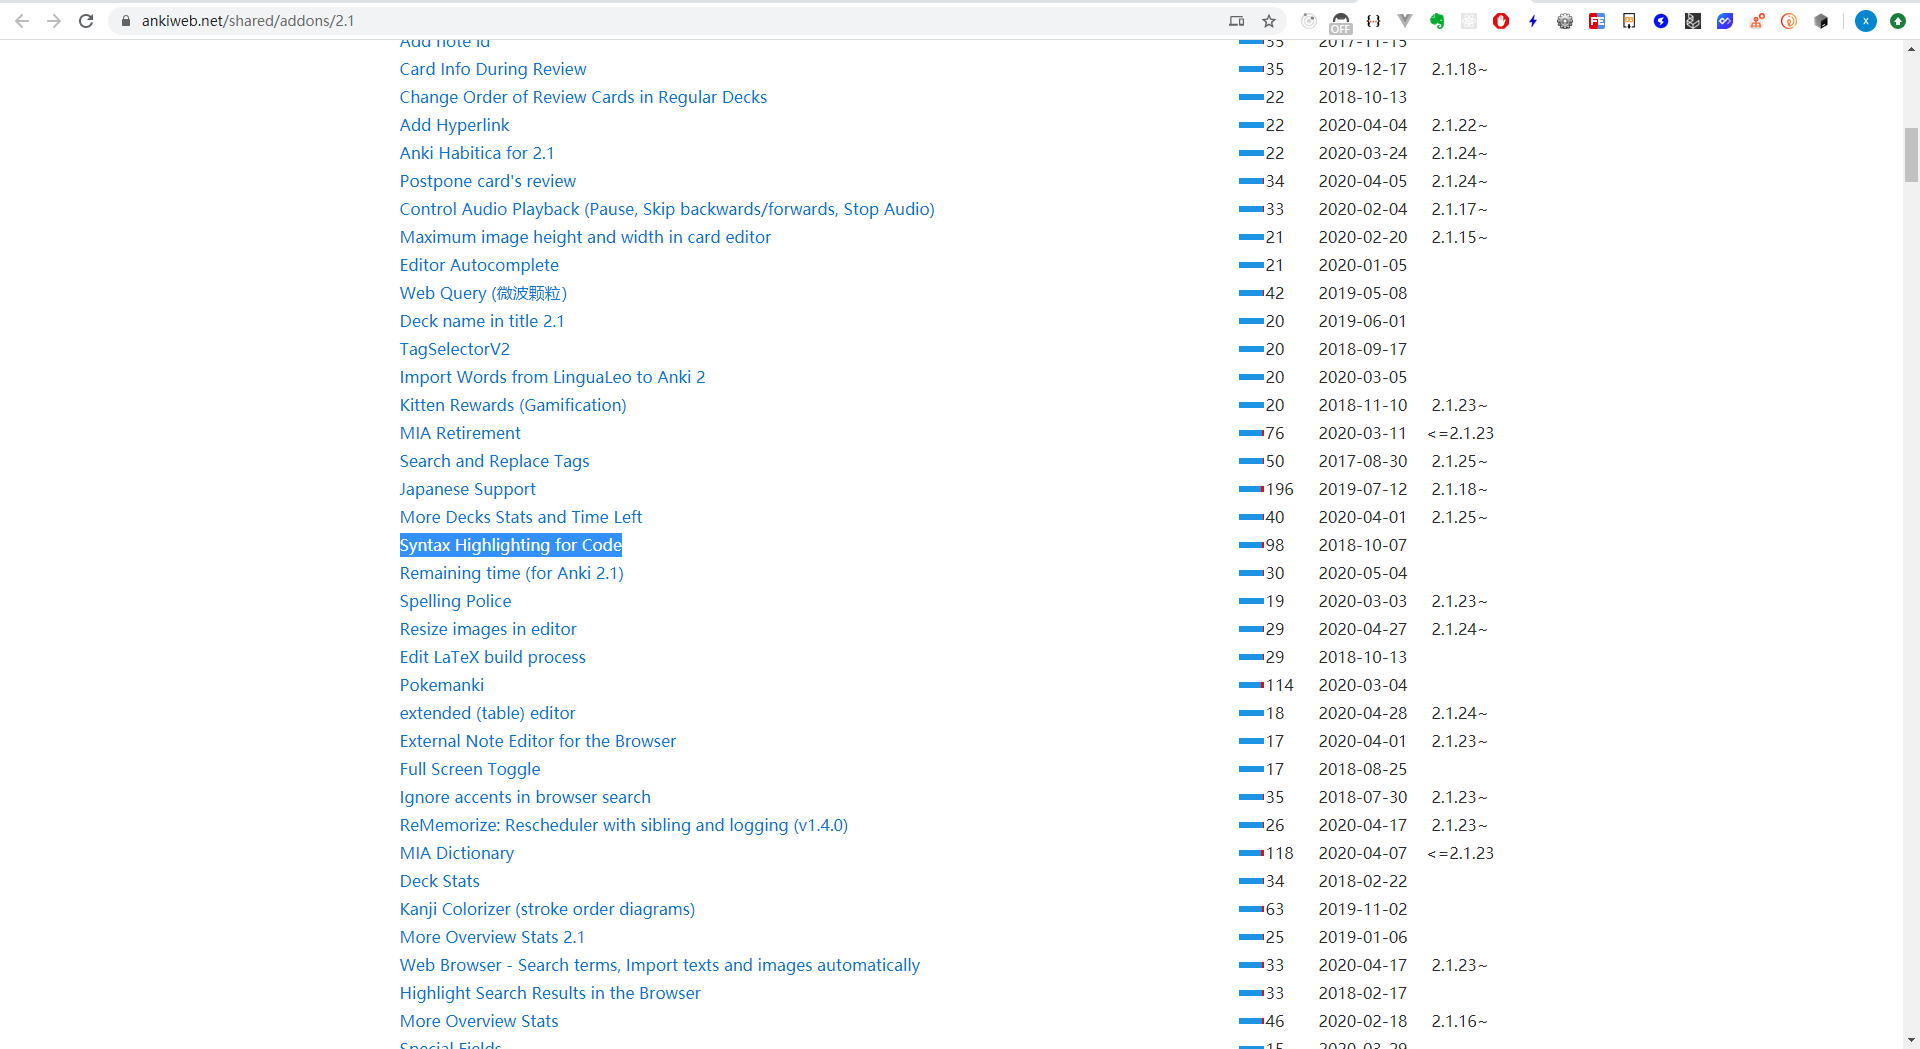Open the Spelling Police add-on
The height and width of the screenshot is (1049, 1920).
(x=455, y=601)
